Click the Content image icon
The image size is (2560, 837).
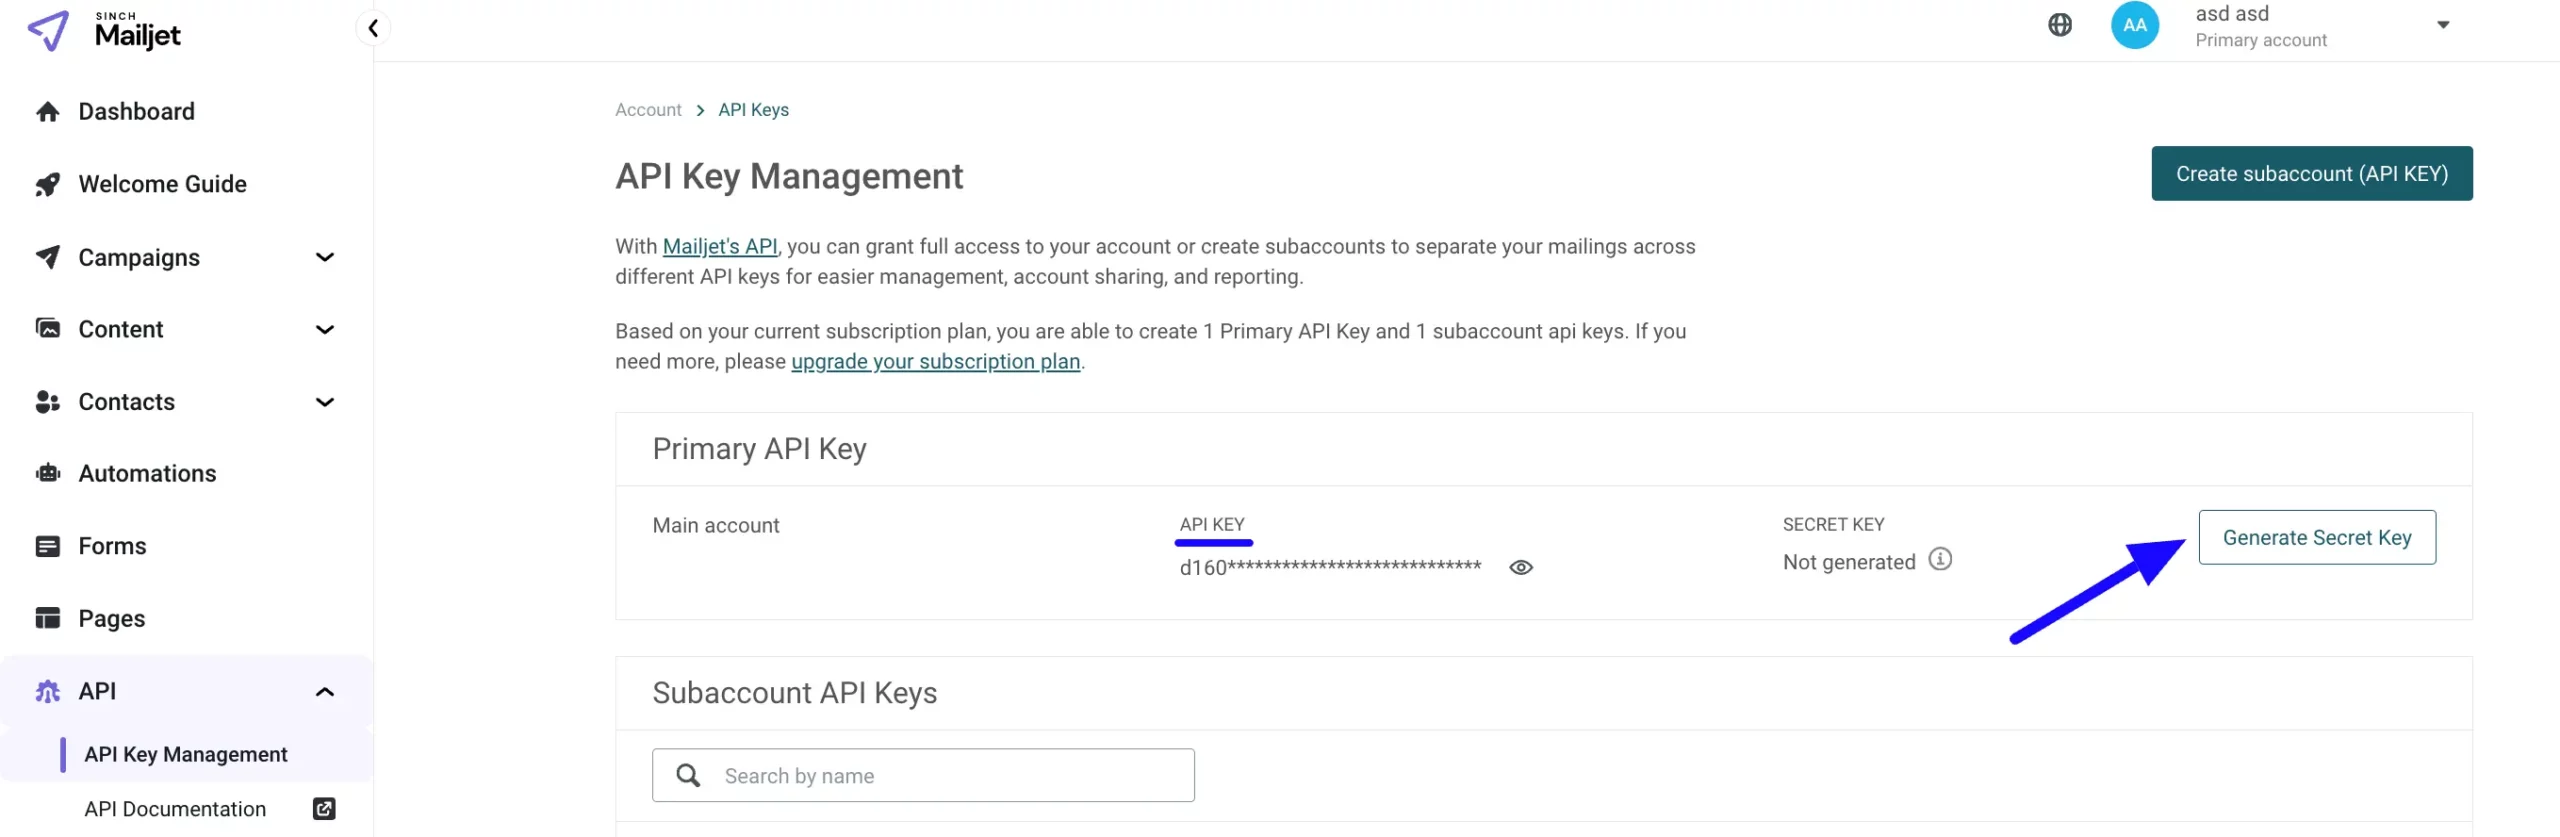coord(47,329)
